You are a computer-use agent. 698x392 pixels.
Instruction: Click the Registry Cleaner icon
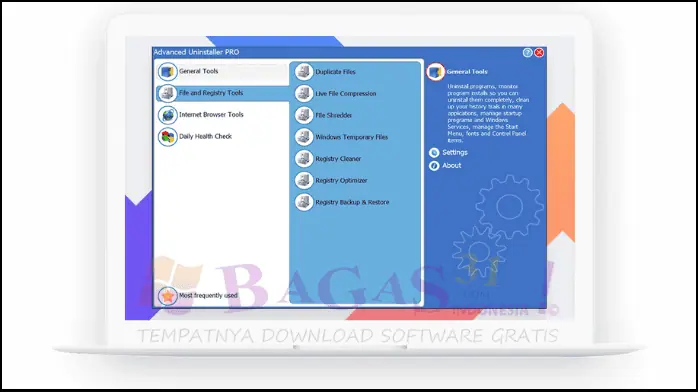[304, 158]
